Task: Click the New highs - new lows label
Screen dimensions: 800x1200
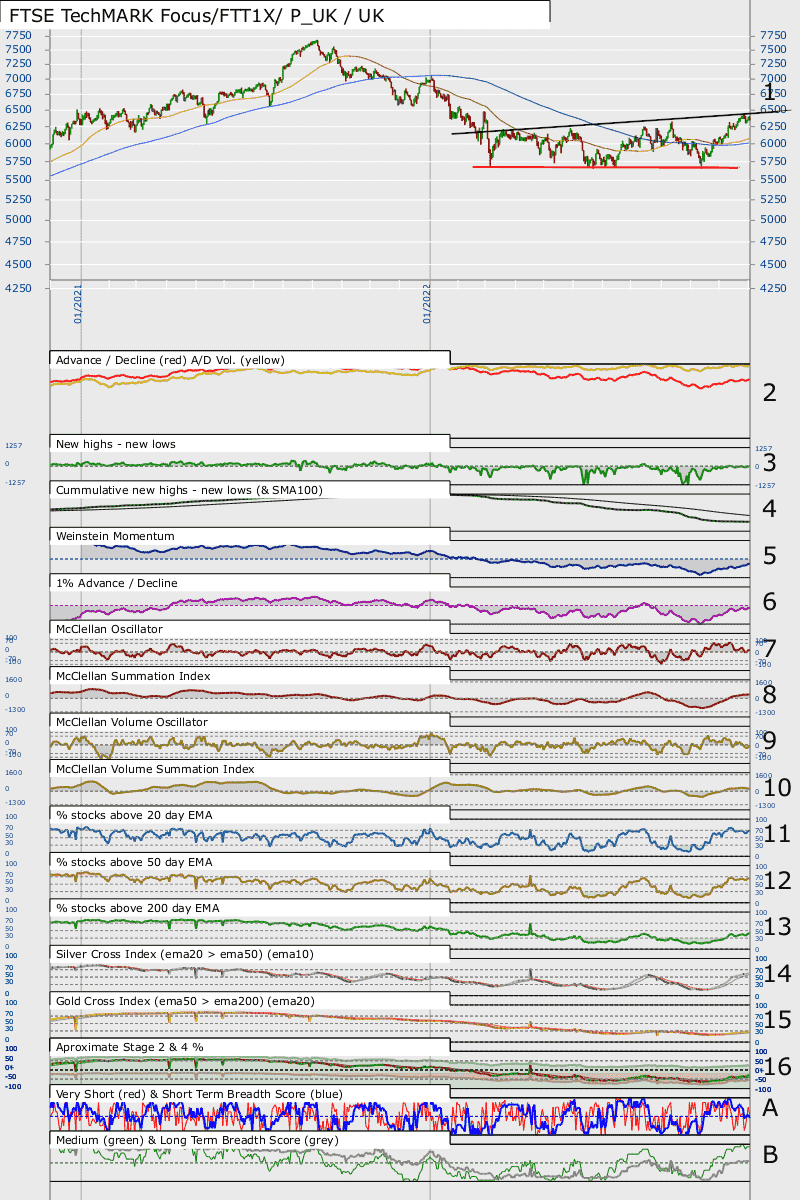Action: click(116, 443)
